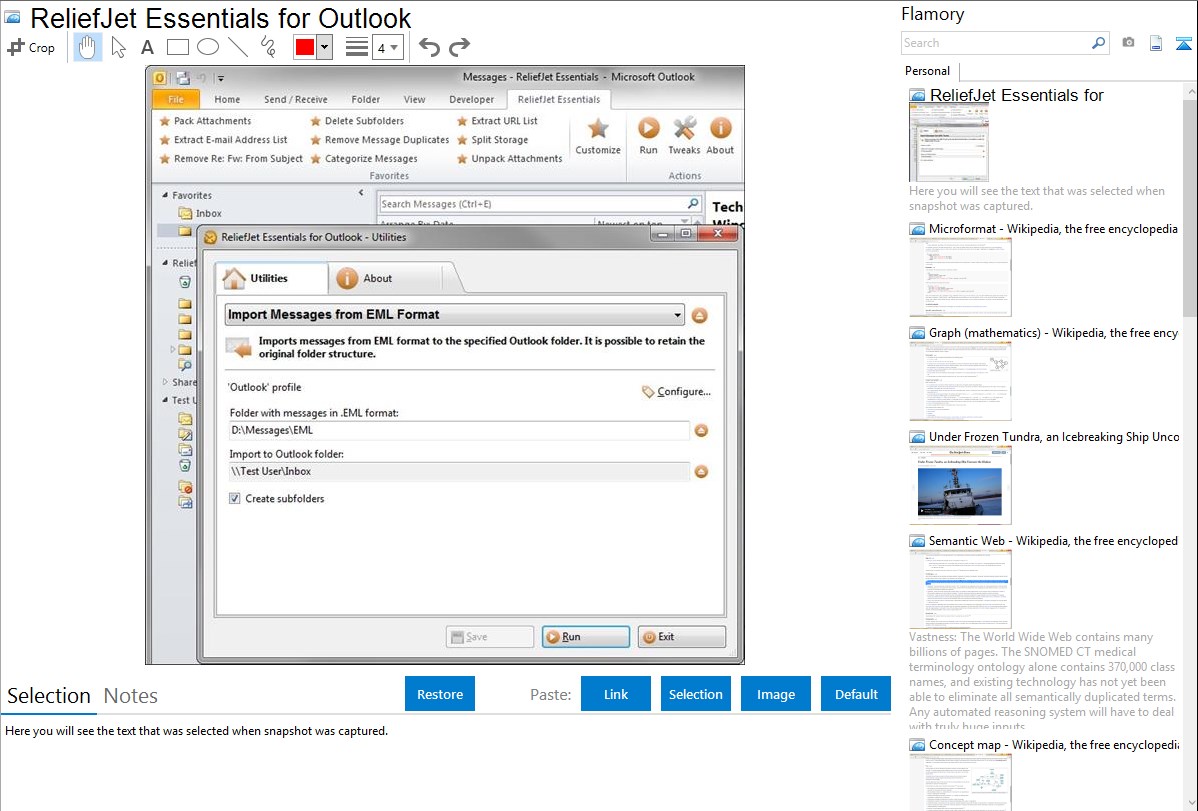Select the Utilities tab in dialog
This screenshot has height=811, width=1198.
tap(270, 278)
